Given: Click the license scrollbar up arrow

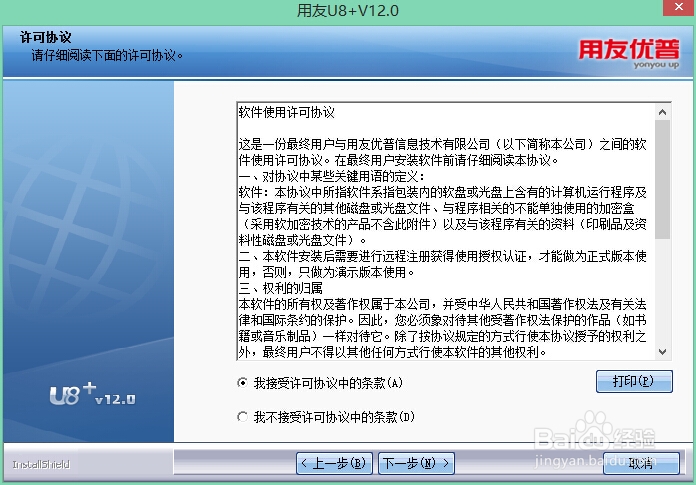Looking at the screenshot, I should (662, 112).
